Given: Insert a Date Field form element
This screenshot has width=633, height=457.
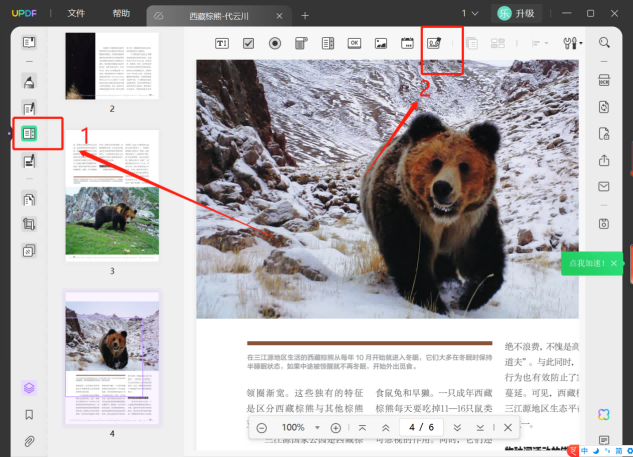Looking at the screenshot, I should click(x=407, y=43).
